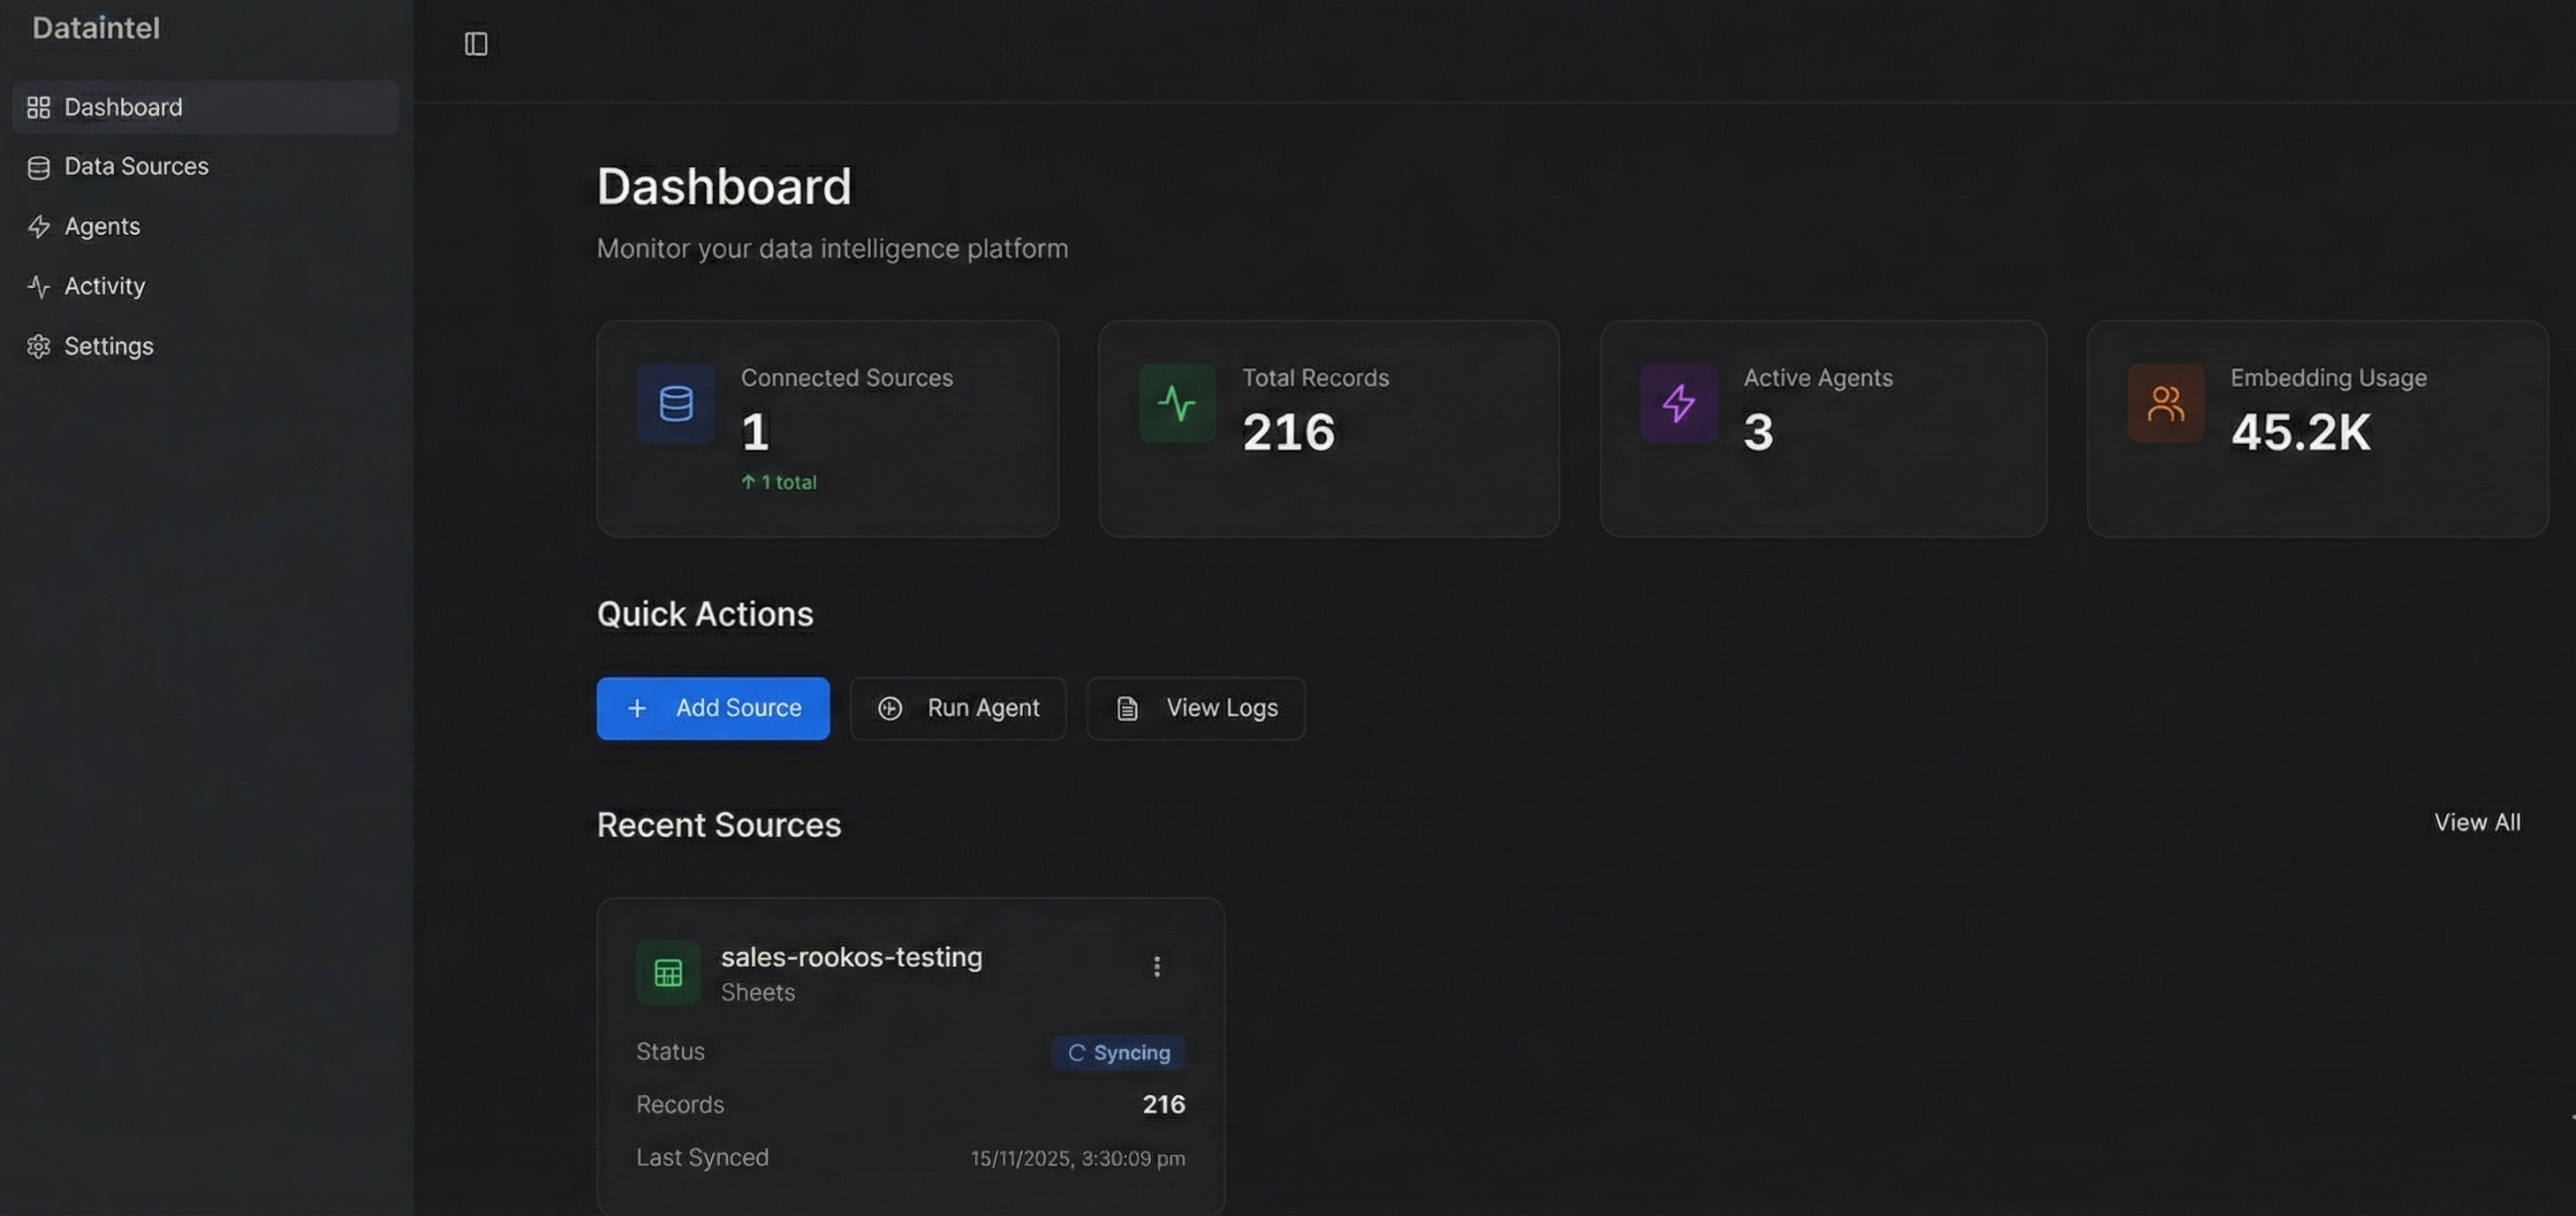The width and height of the screenshot is (2576, 1216).
Task: Open Settings via the gear icon
Action: tap(39, 346)
